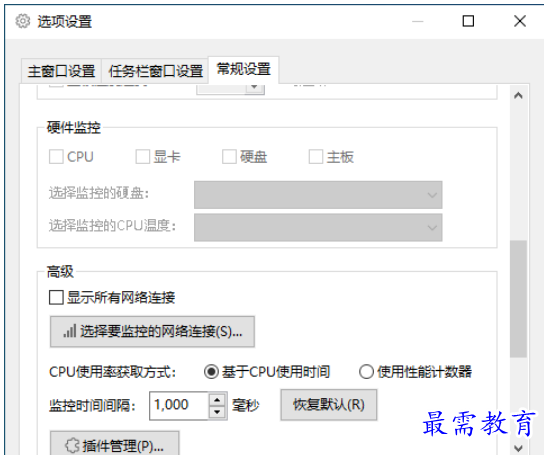Click the 恢复默认(R) button
544x455 pixels.
tap(329, 405)
